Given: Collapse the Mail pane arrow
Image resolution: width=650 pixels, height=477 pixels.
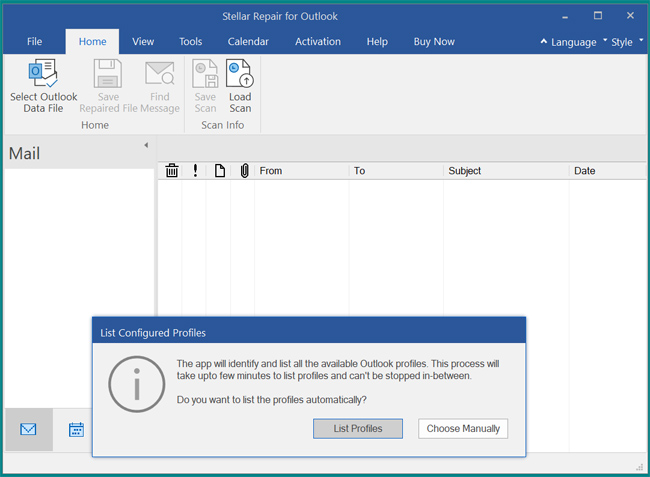Looking at the screenshot, I should point(146,145).
